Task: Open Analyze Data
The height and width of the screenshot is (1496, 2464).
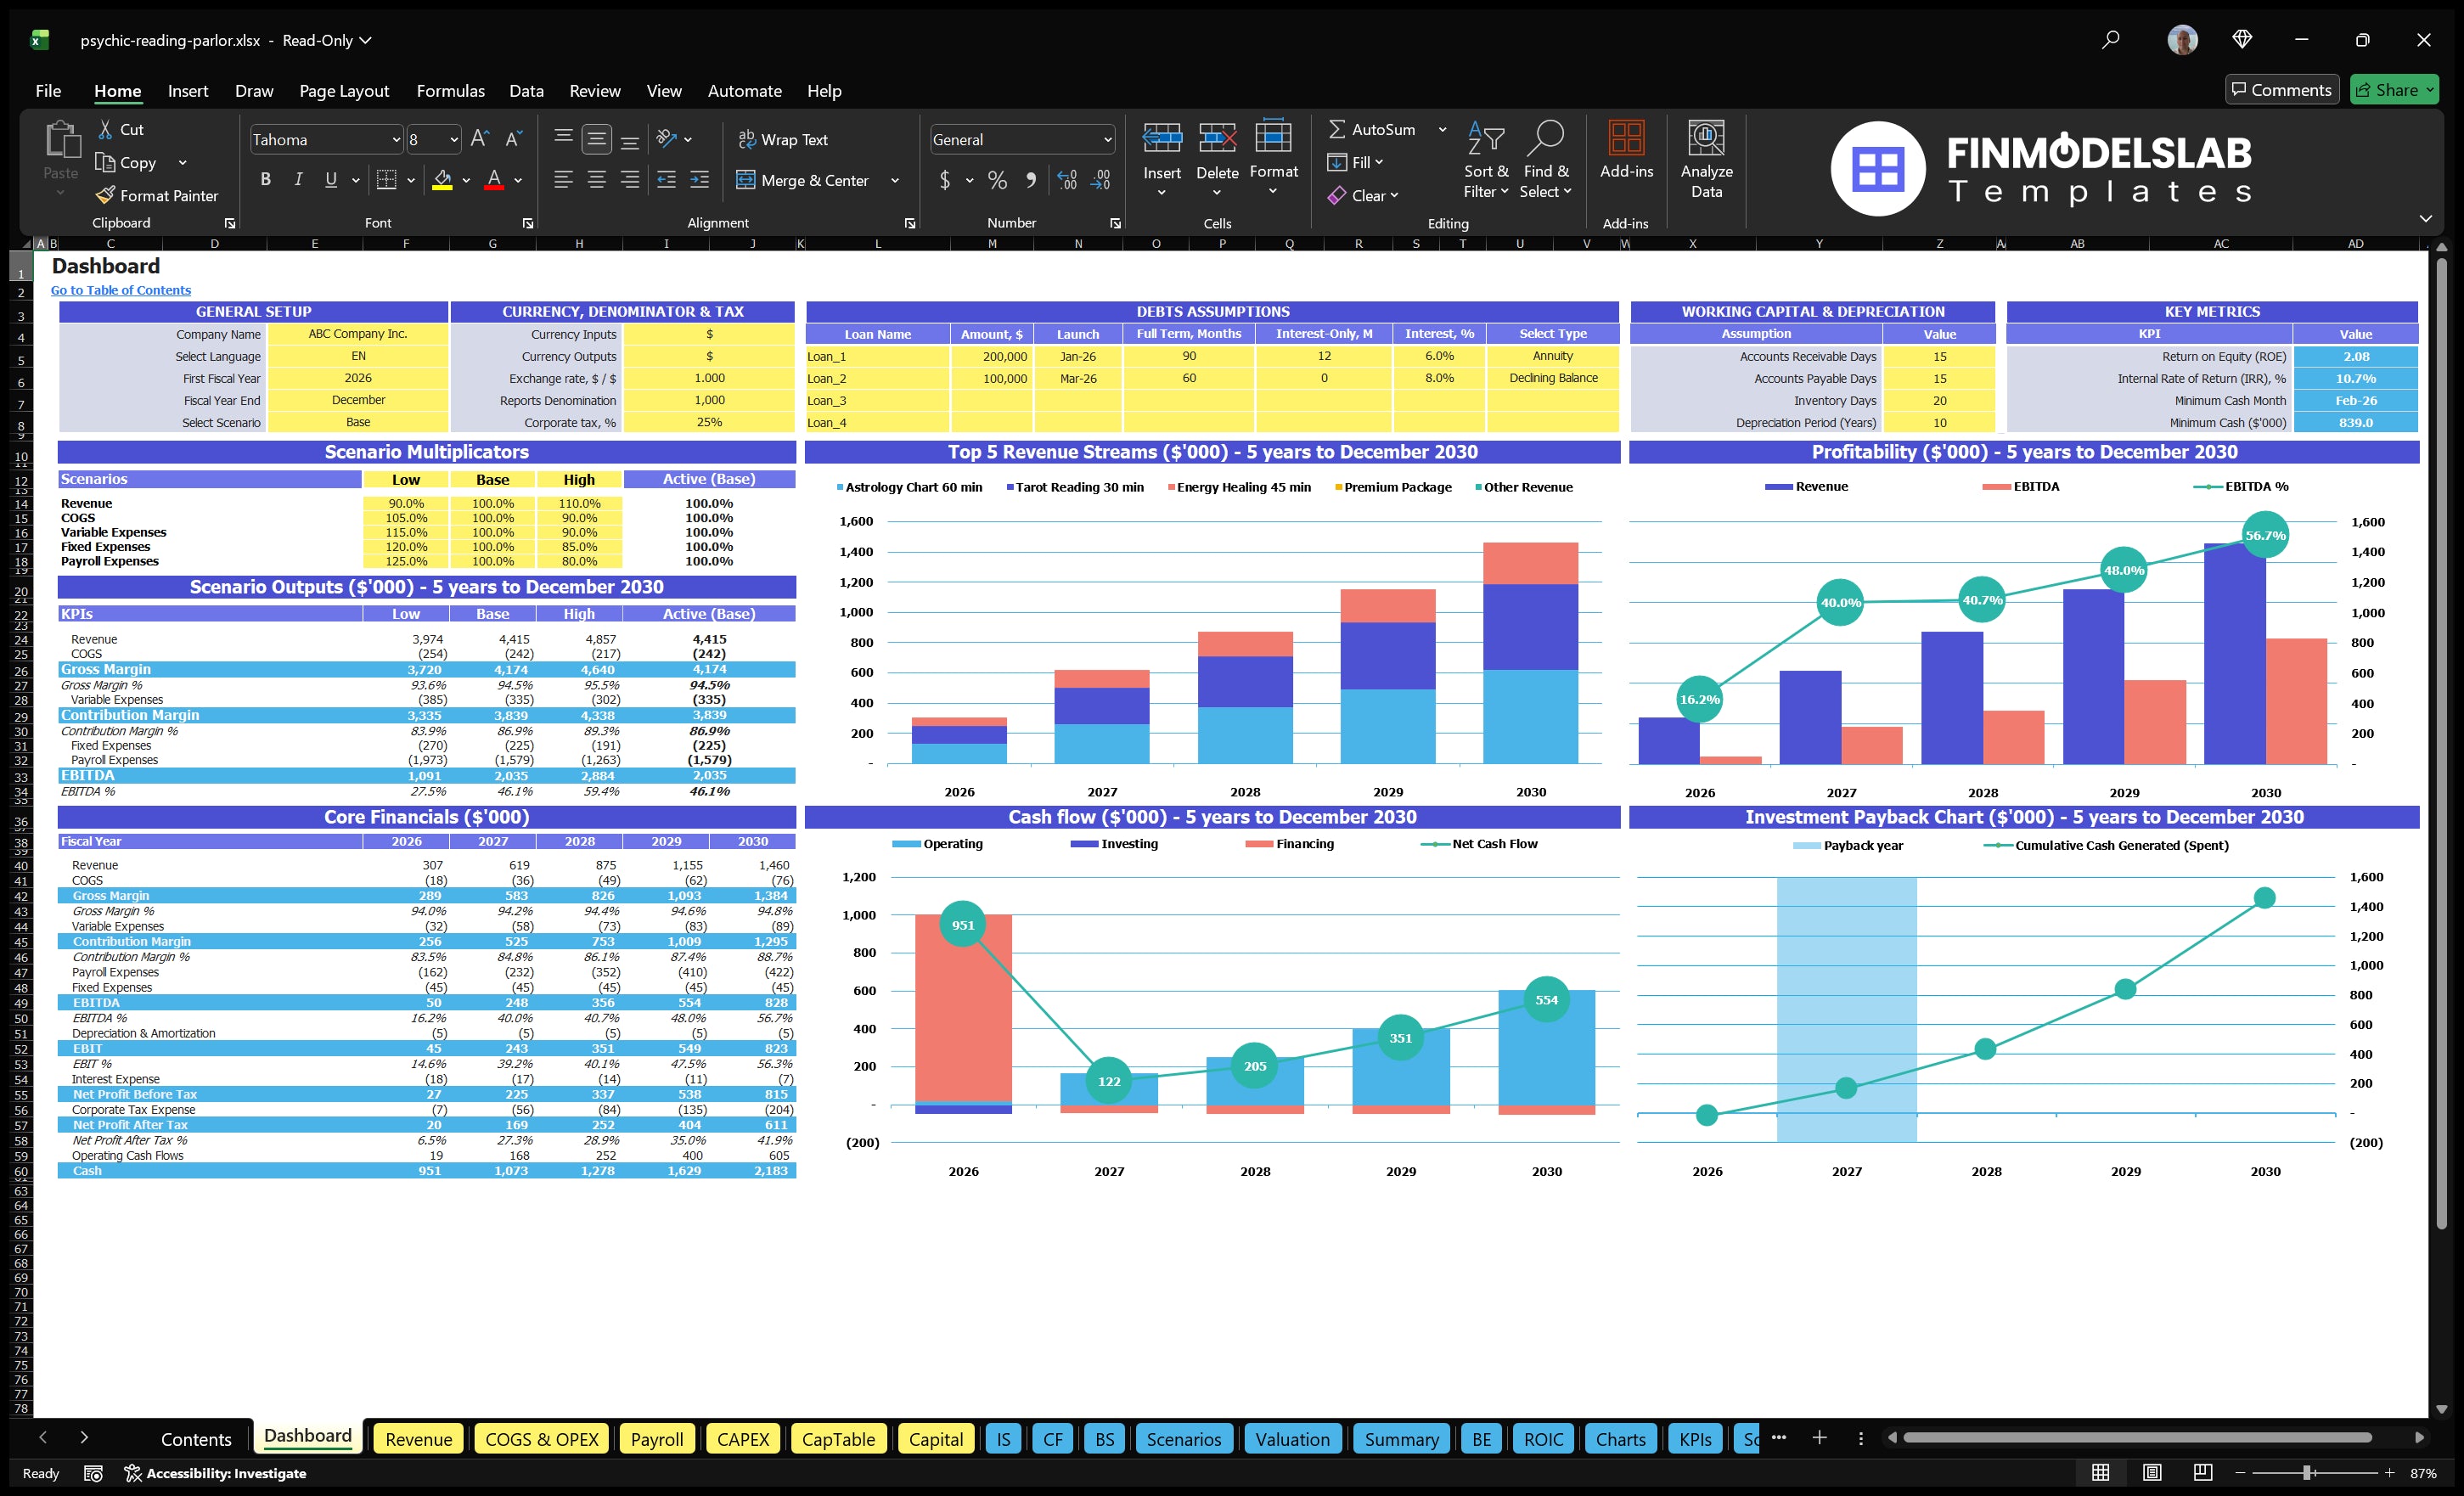Action: (1706, 158)
